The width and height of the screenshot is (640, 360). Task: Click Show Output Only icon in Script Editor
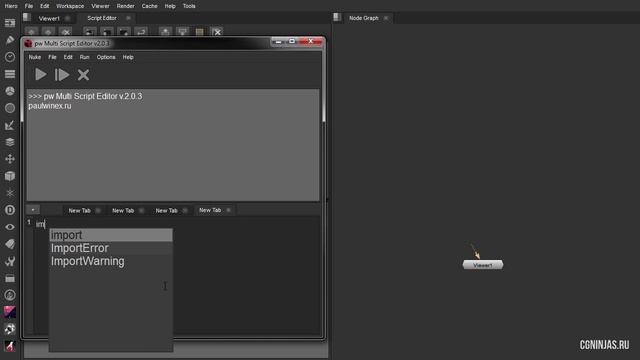[x=182, y=32]
